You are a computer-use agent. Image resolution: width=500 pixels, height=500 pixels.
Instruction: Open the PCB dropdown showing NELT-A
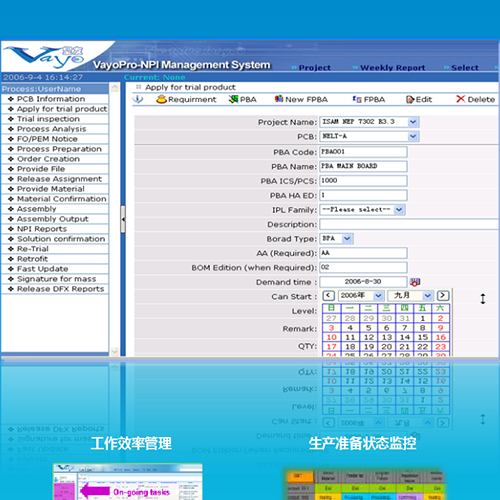pos(413,136)
